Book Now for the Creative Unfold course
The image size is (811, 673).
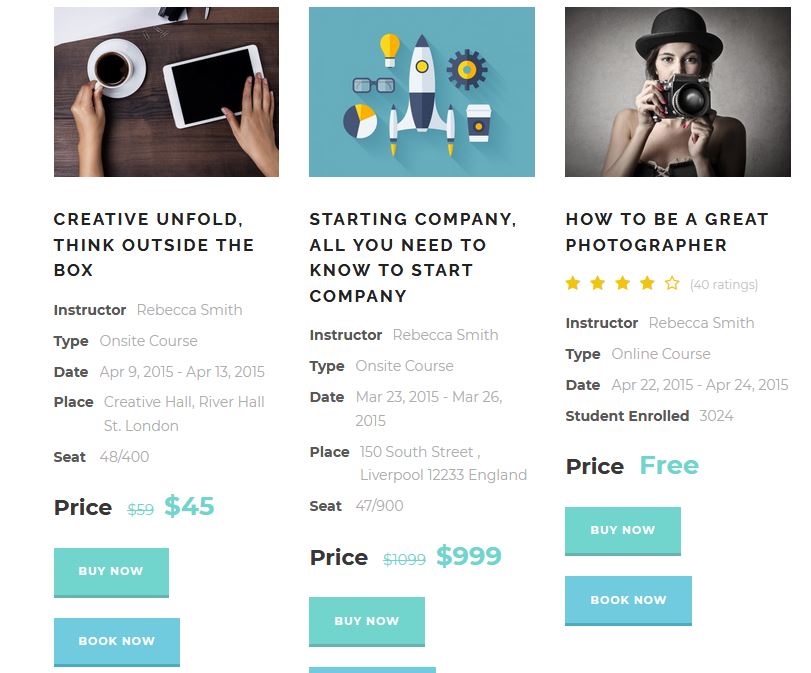pos(117,642)
